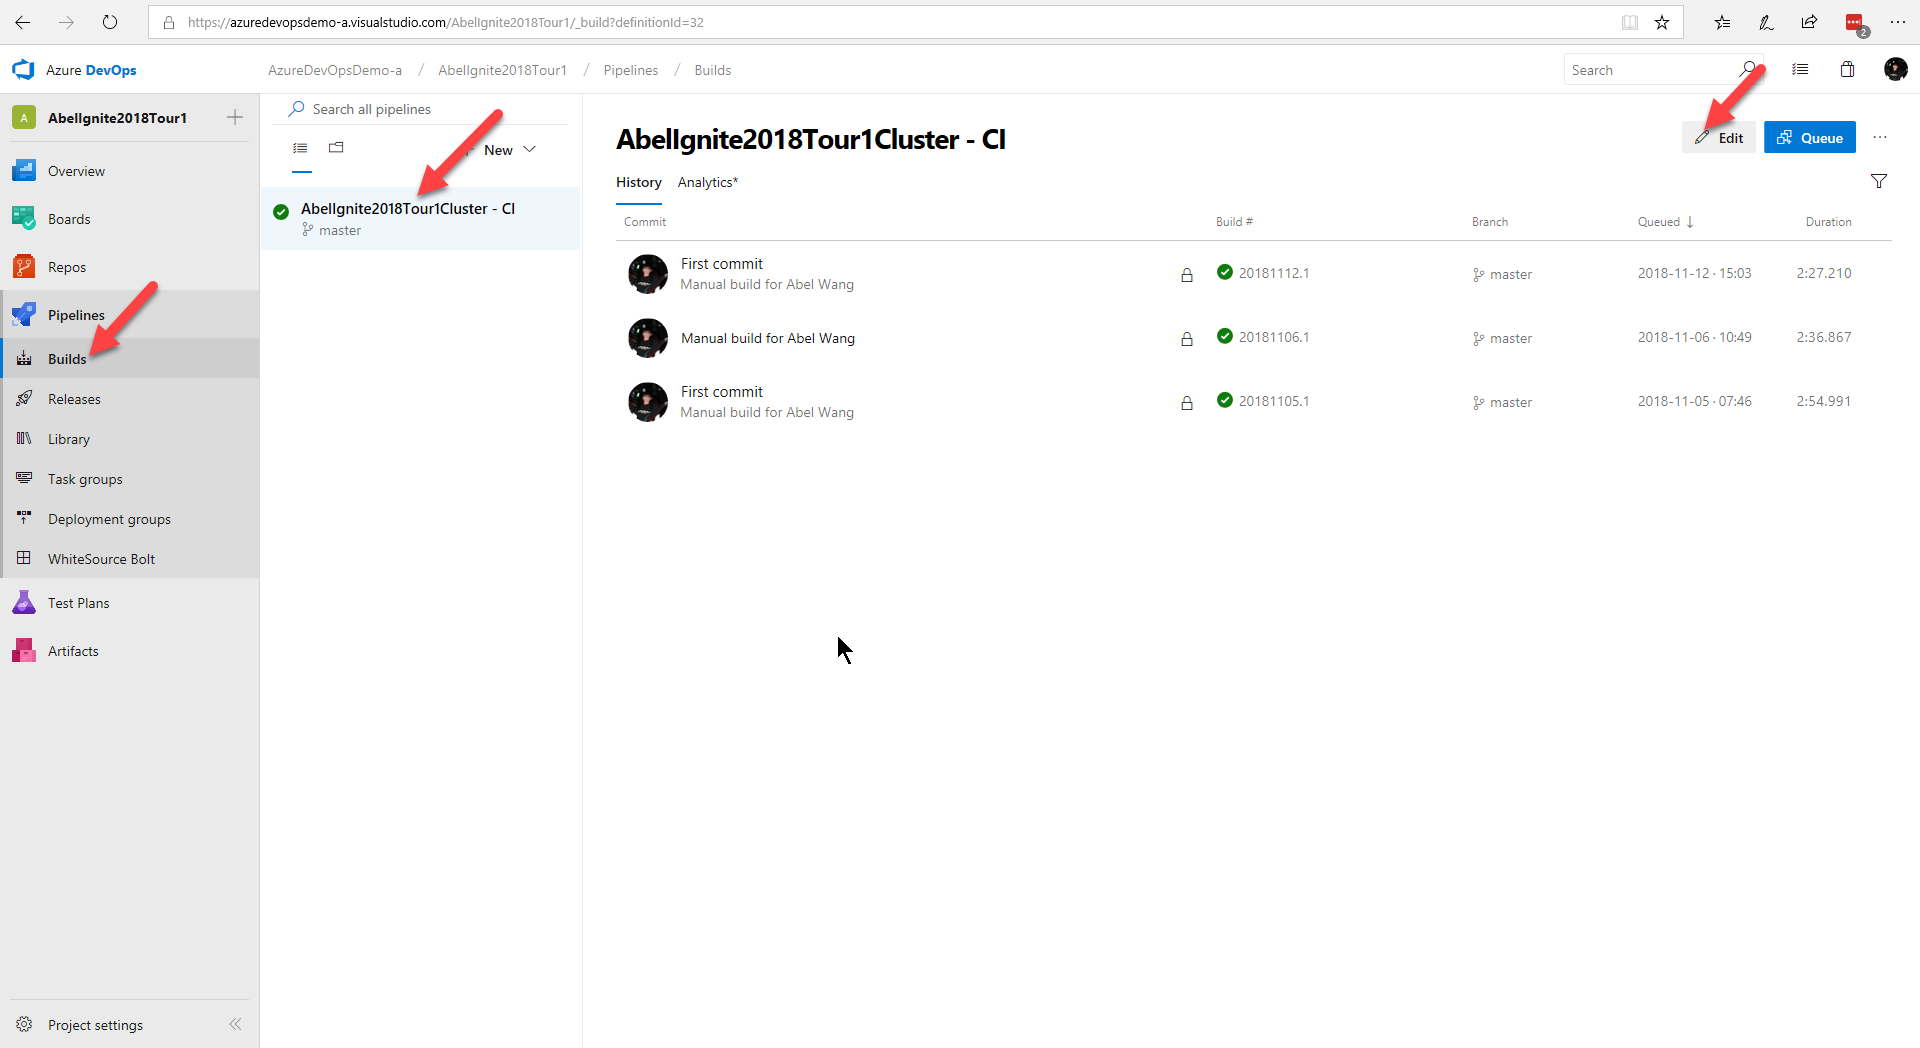The image size is (1920, 1048).
Task: Click duration 2:27.210 cell
Action: (x=1823, y=273)
